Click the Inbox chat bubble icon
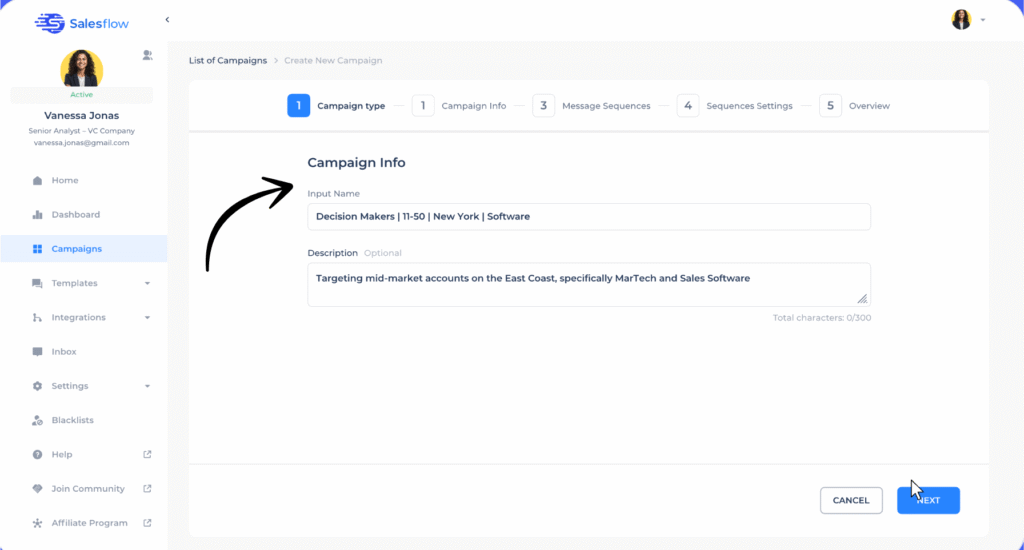 [x=37, y=352]
